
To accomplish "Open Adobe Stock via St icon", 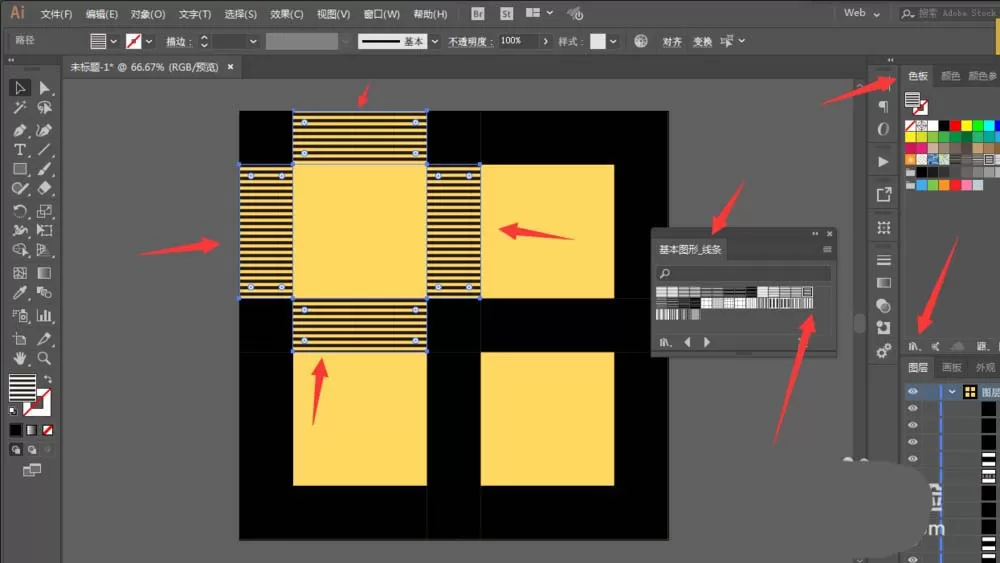I will [506, 13].
